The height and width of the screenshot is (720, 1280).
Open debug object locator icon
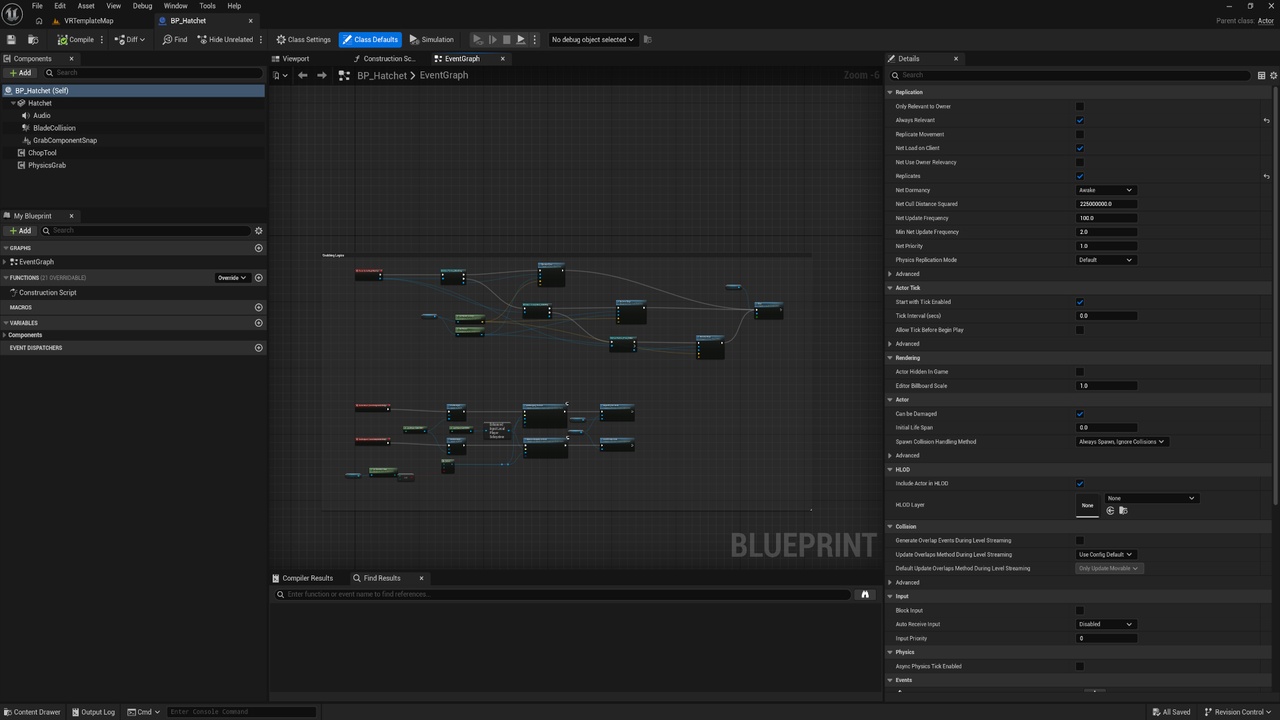[x=648, y=40]
